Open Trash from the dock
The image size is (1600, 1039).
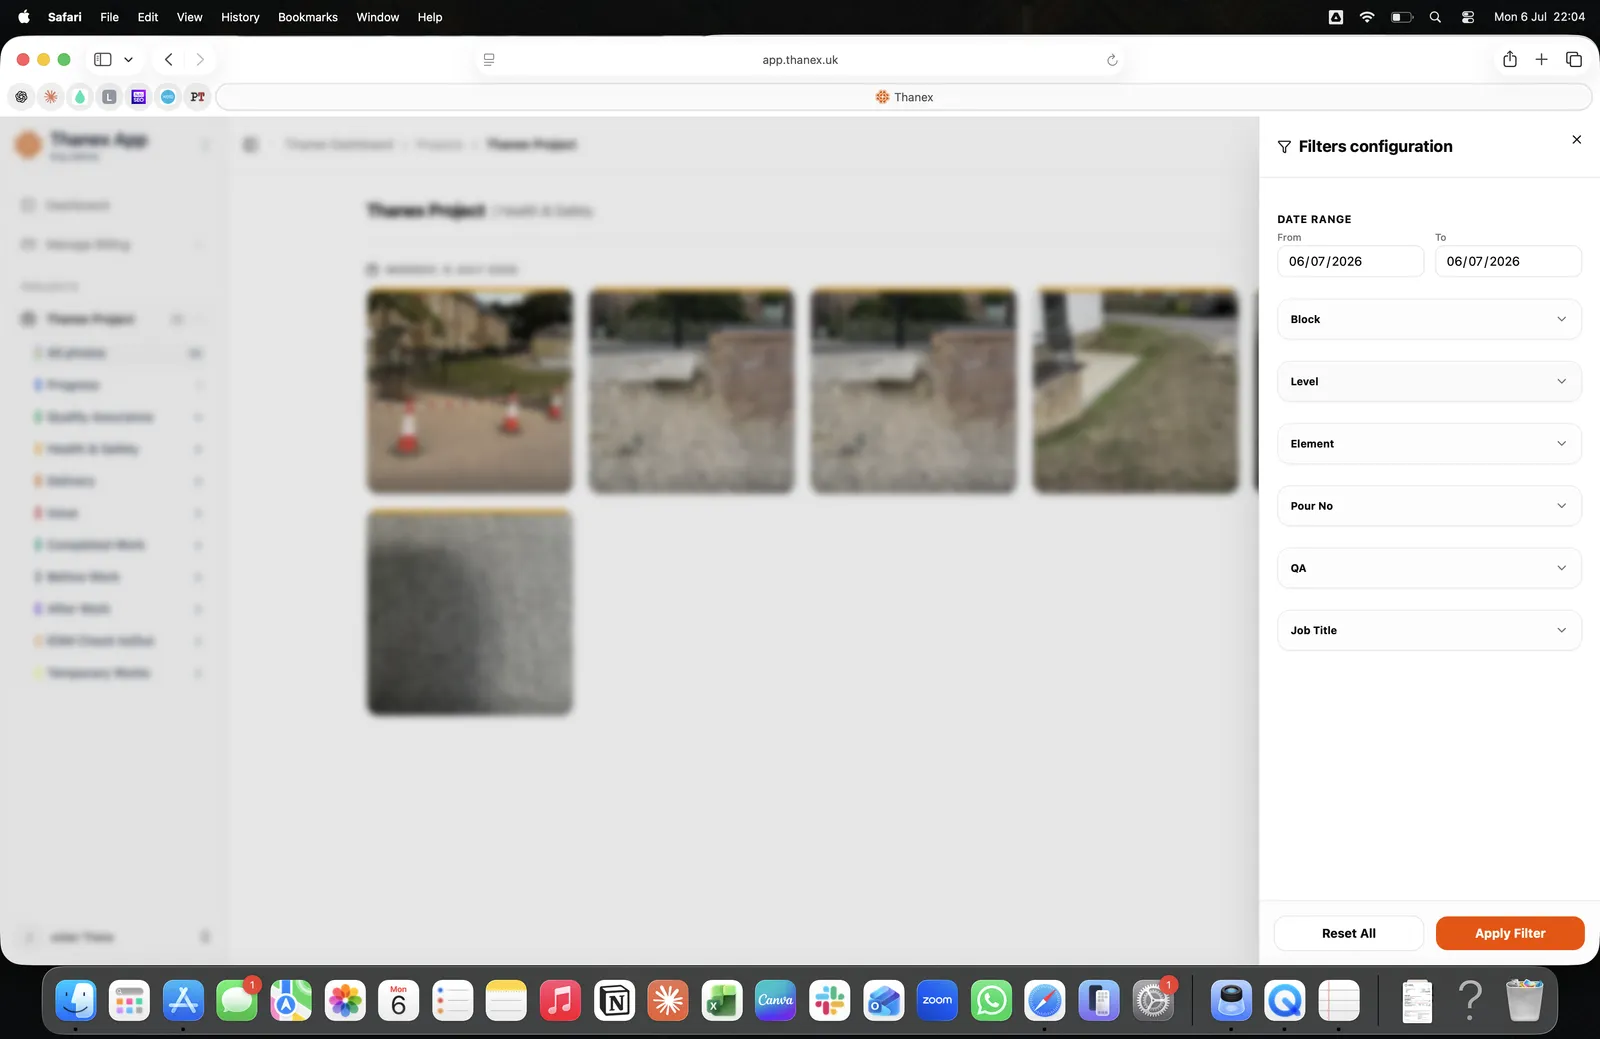coord(1524,1000)
